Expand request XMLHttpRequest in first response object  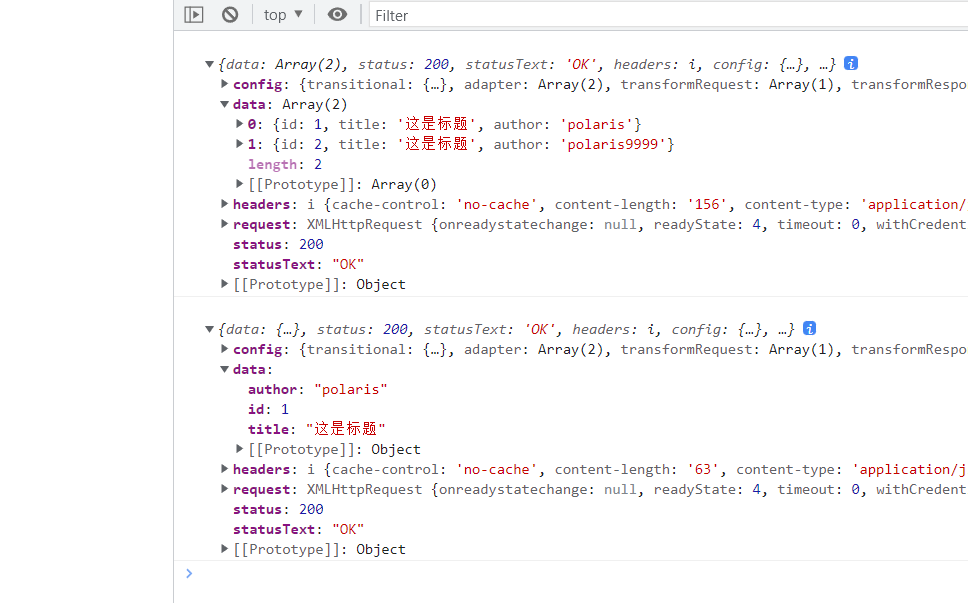point(225,224)
